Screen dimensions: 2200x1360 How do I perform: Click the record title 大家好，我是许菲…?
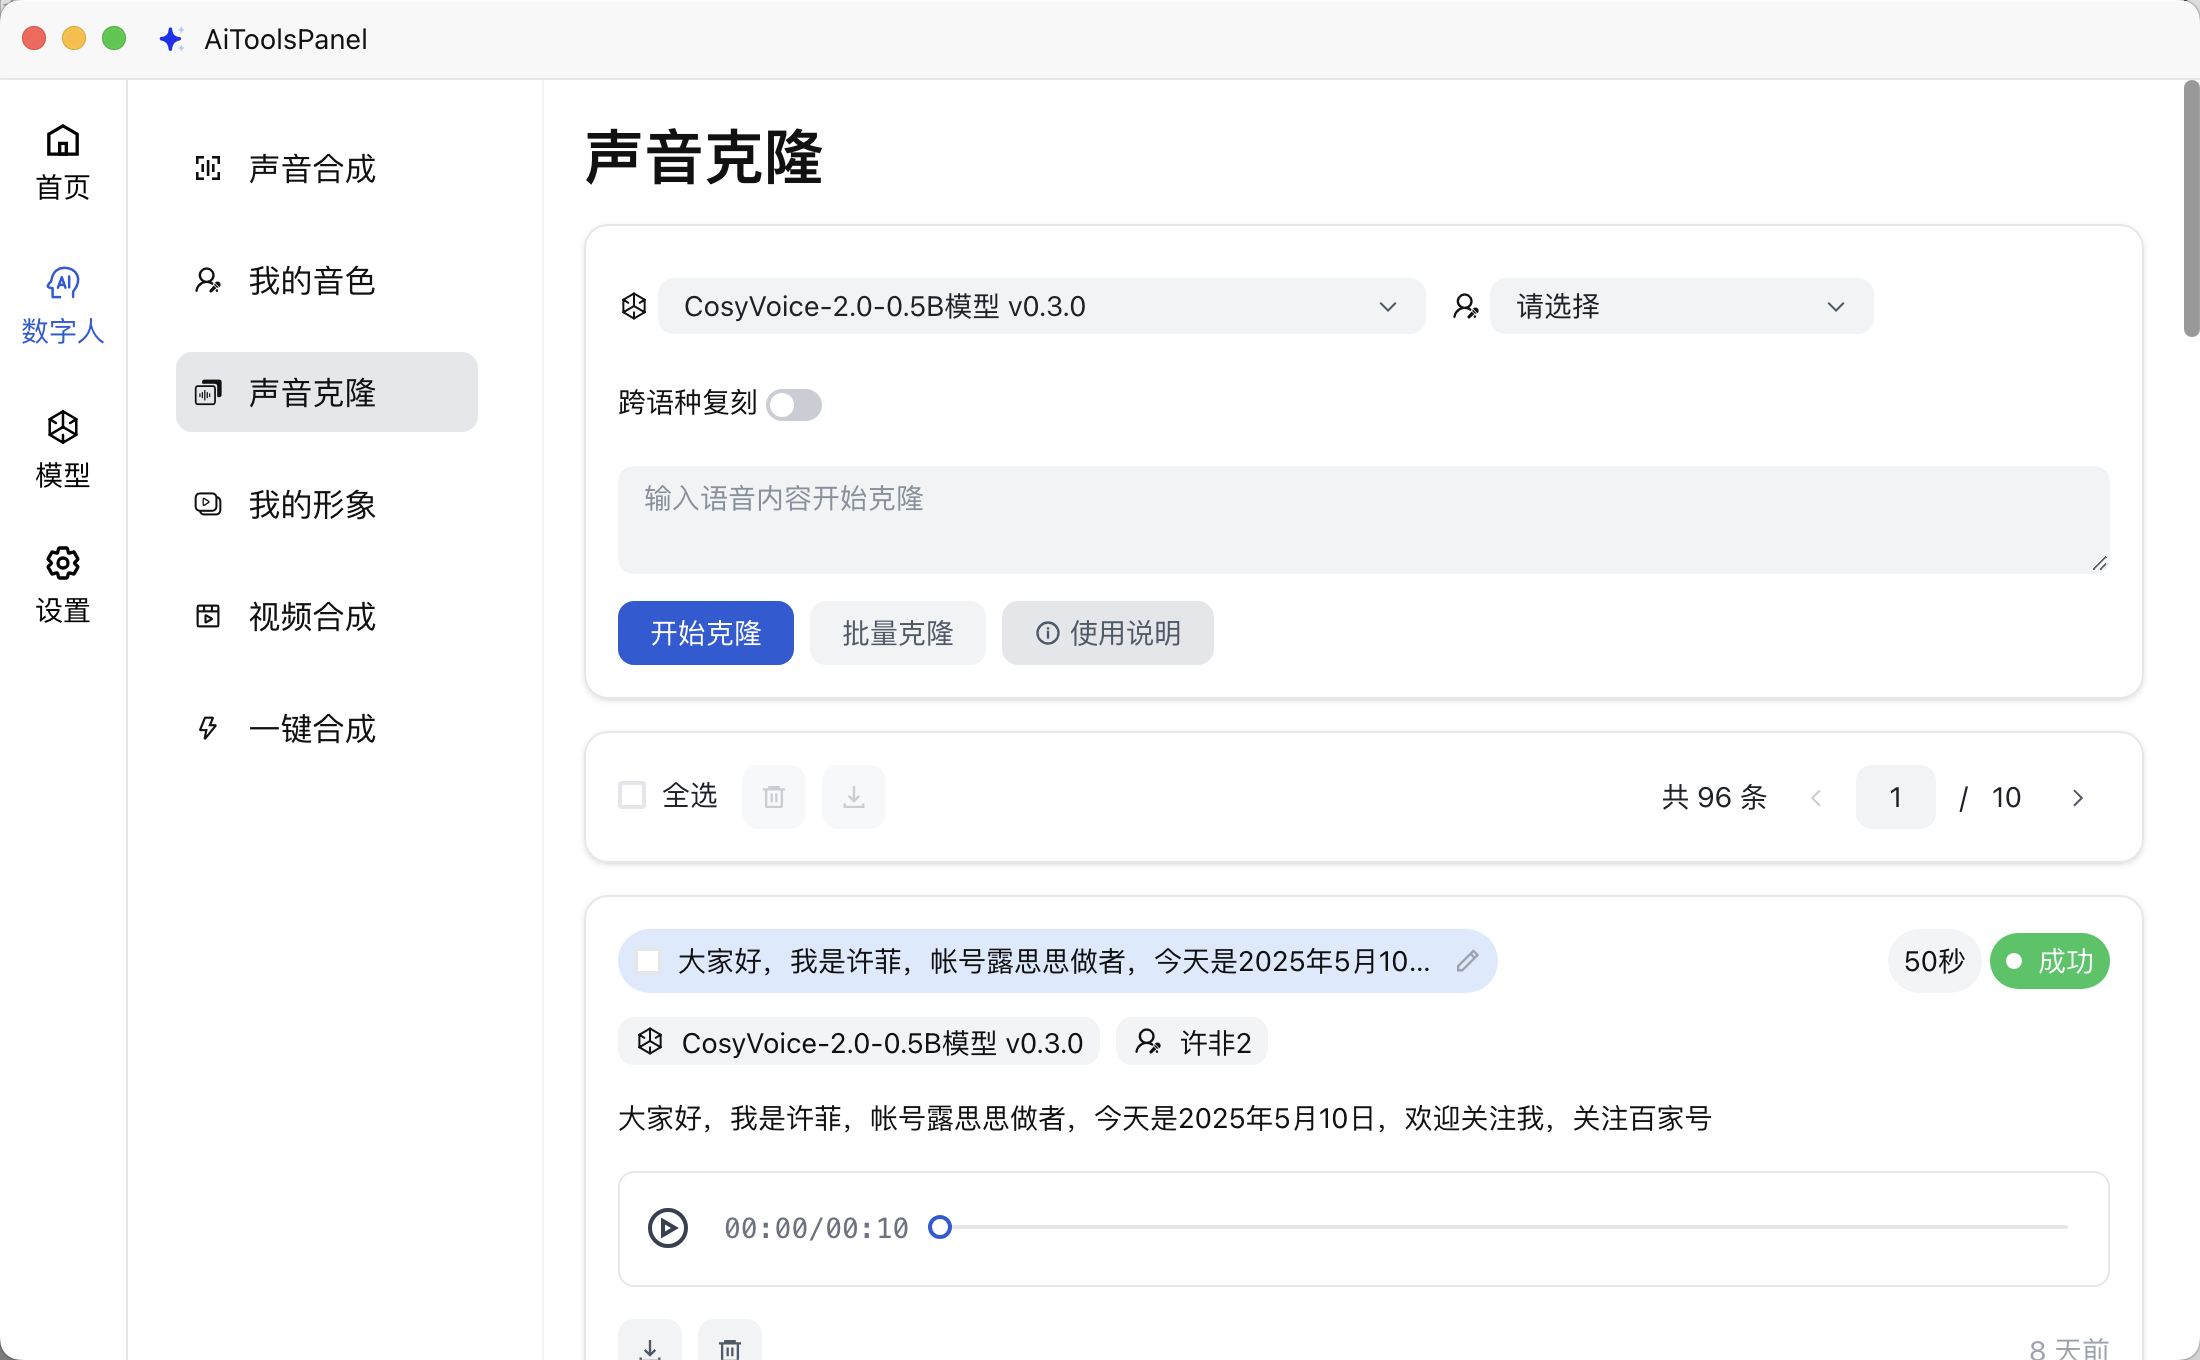click(x=1054, y=961)
